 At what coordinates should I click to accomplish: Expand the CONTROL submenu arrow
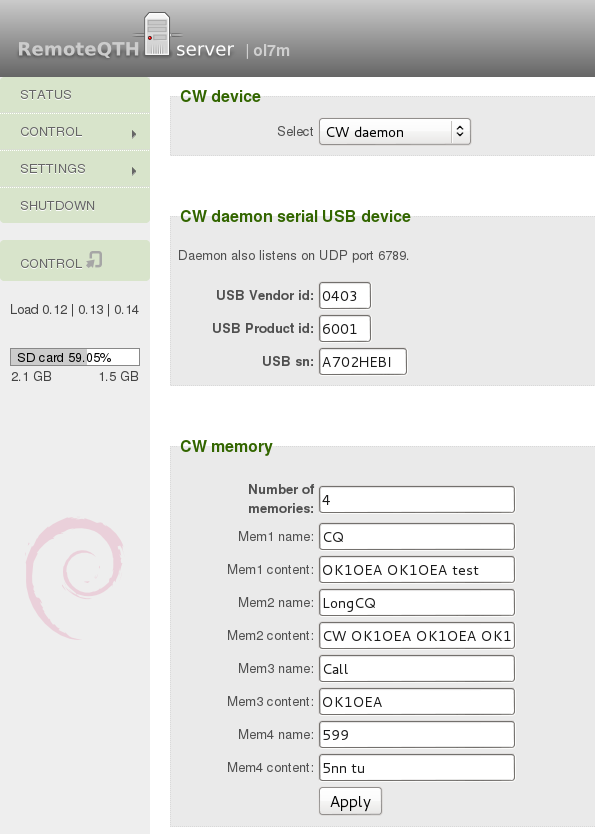click(134, 134)
